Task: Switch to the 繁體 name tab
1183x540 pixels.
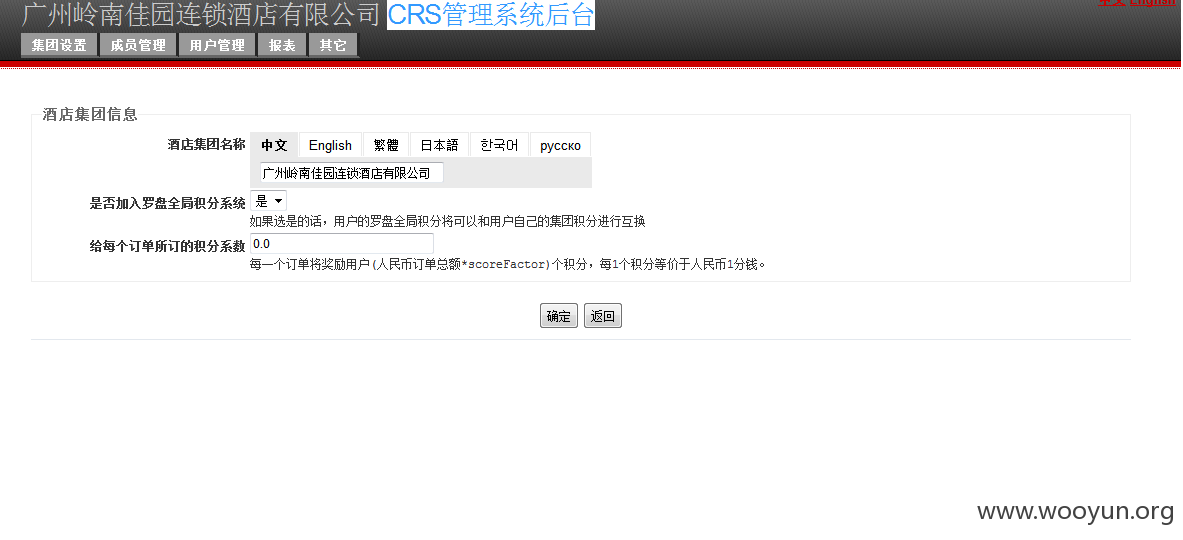Action: pyautogui.click(x=386, y=145)
